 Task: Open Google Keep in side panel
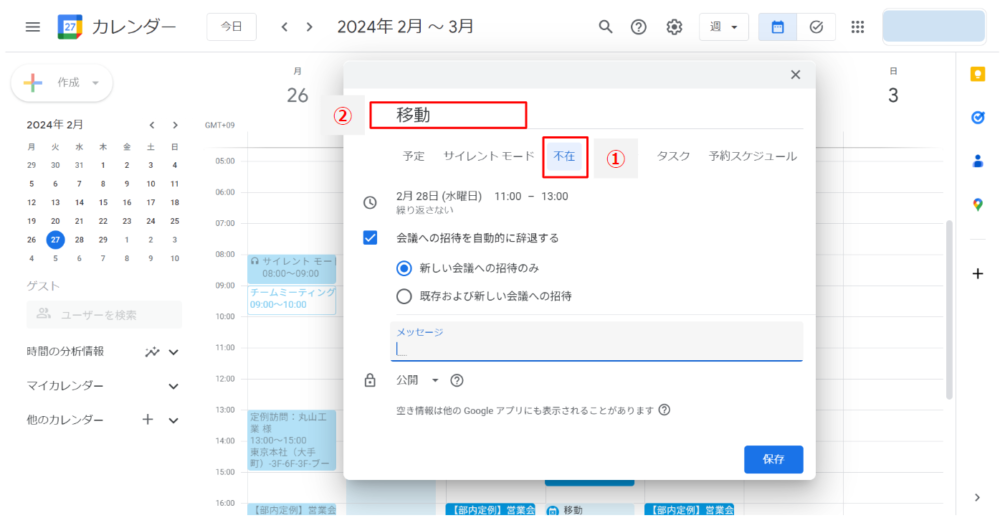tap(977, 74)
